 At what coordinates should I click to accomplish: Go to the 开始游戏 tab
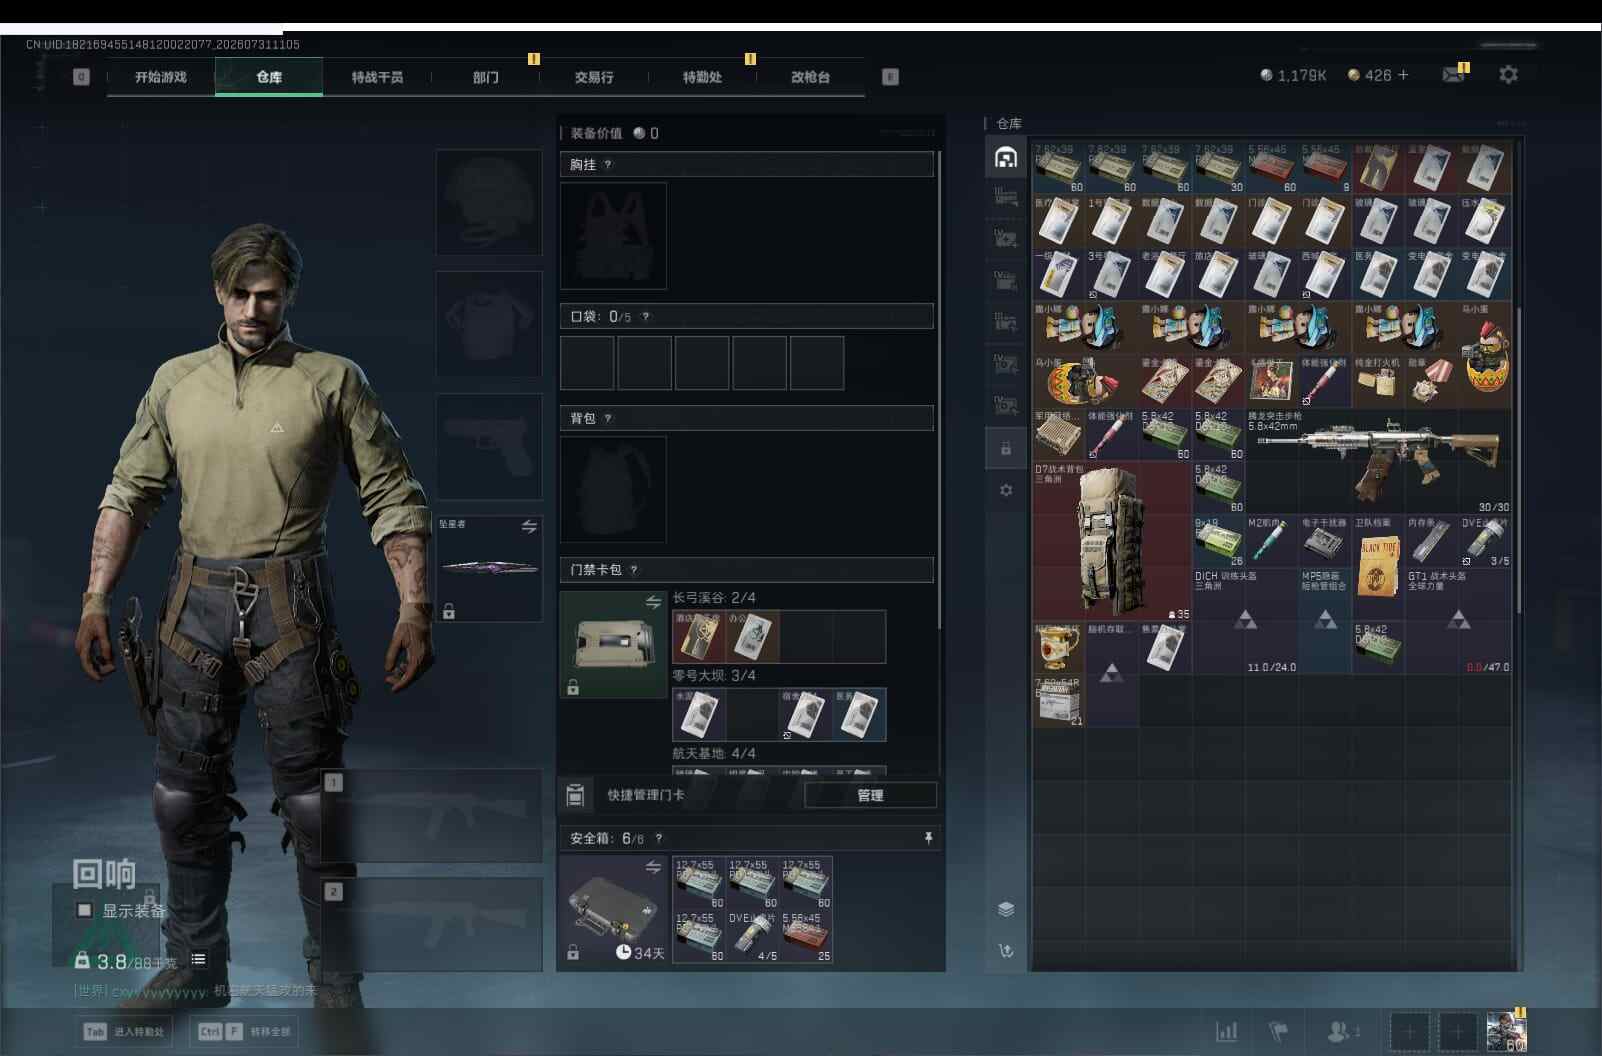pyautogui.click(x=161, y=77)
